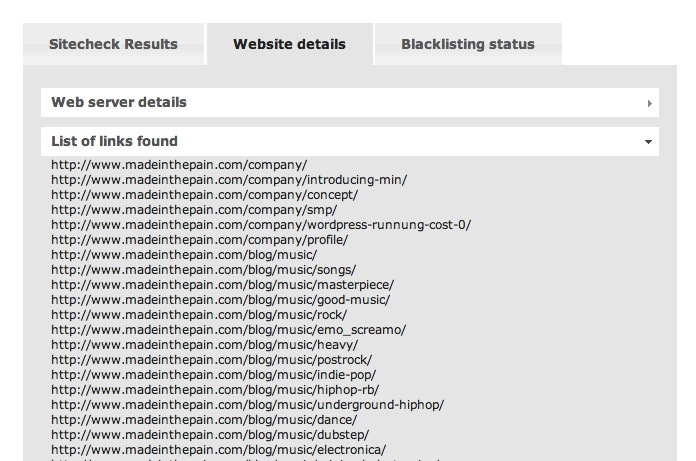Open the company/profile/ link
The height and width of the screenshot is (461, 696).
pyautogui.click(x=199, y=240)
